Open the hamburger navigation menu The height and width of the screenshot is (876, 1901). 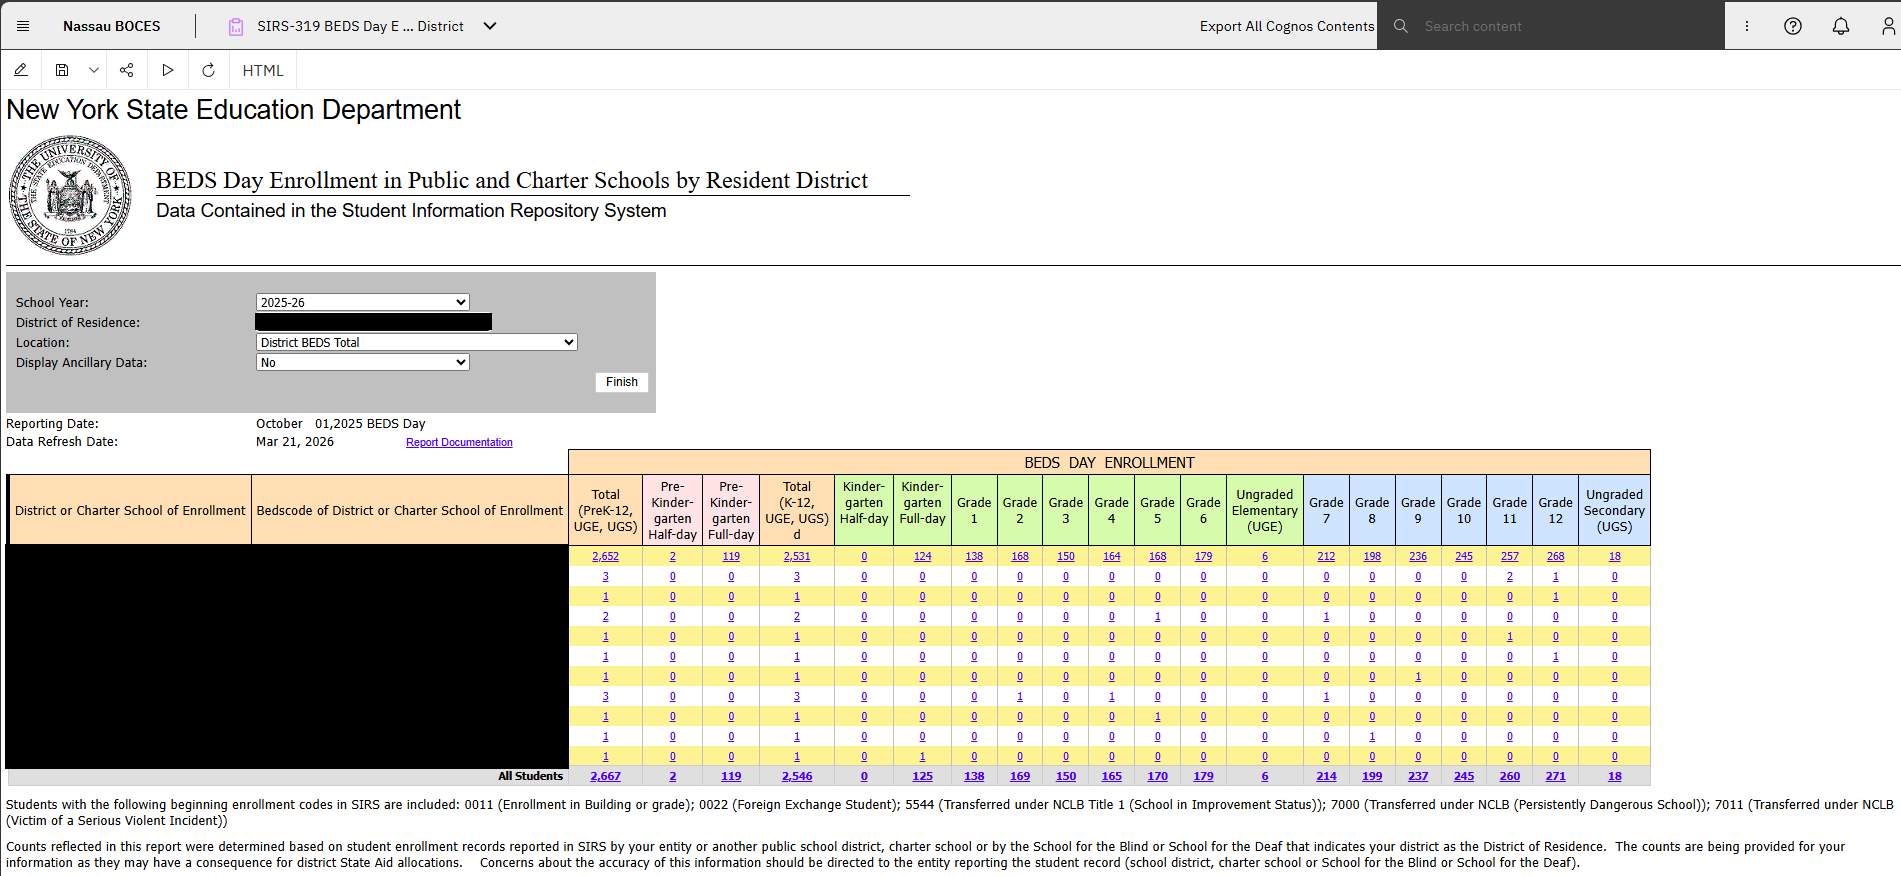23,26
